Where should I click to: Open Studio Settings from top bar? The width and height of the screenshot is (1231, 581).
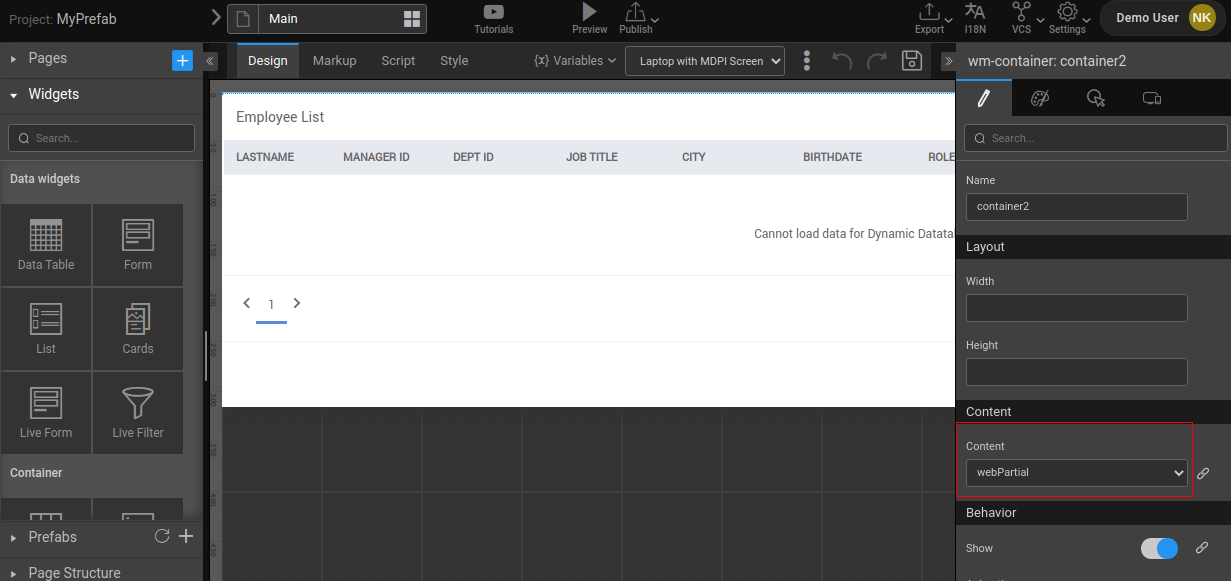point(1068,18)
